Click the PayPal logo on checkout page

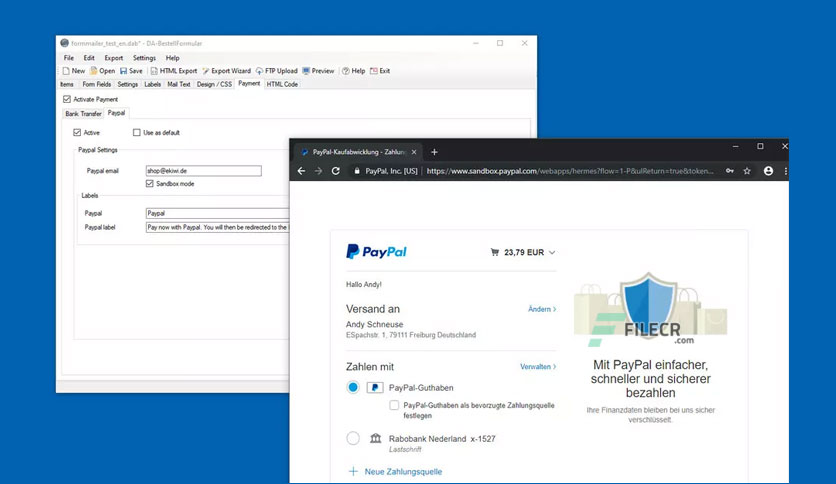click(376, 252)
